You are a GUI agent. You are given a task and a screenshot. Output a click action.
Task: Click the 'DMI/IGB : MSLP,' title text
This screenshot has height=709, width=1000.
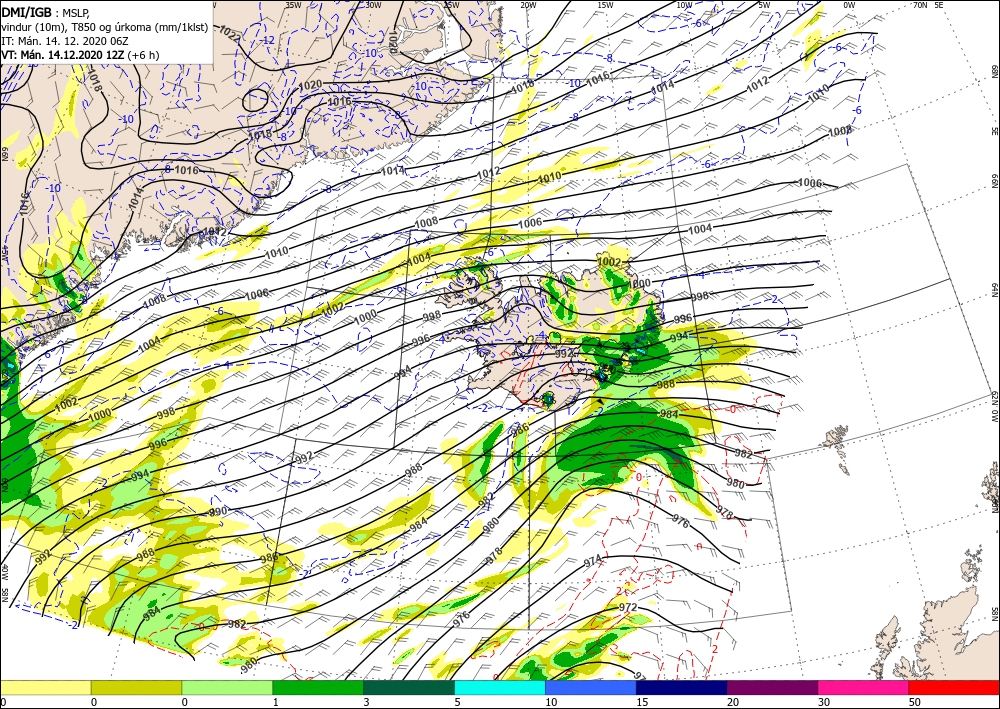pos(47,12)
